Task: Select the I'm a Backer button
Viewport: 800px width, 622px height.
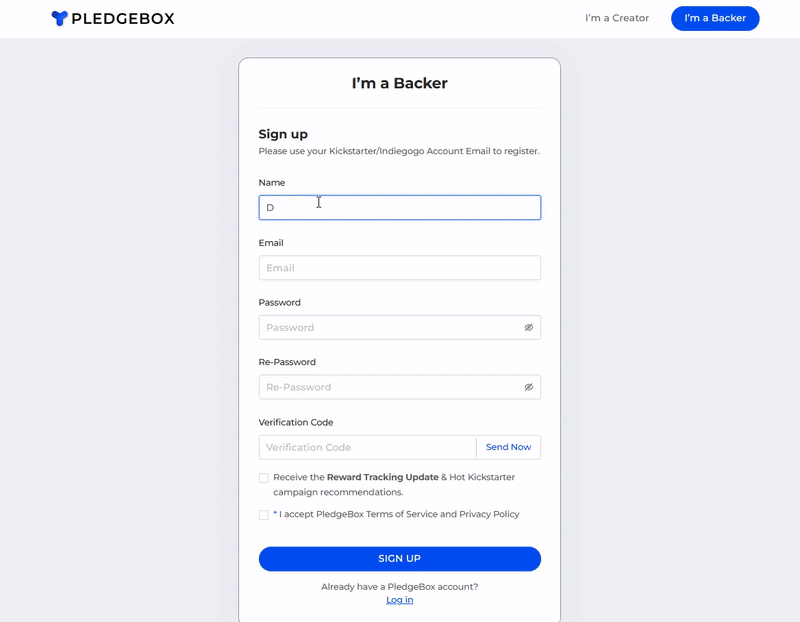Action: (x=715, y=18)
